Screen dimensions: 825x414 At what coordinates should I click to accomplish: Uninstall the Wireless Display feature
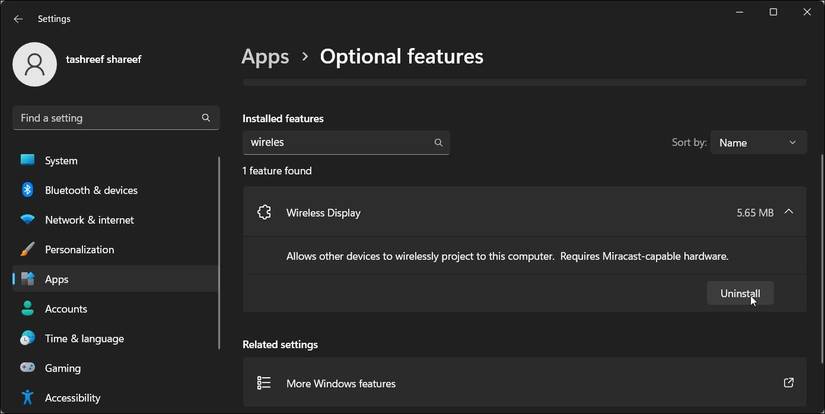[x=740, y=293]
